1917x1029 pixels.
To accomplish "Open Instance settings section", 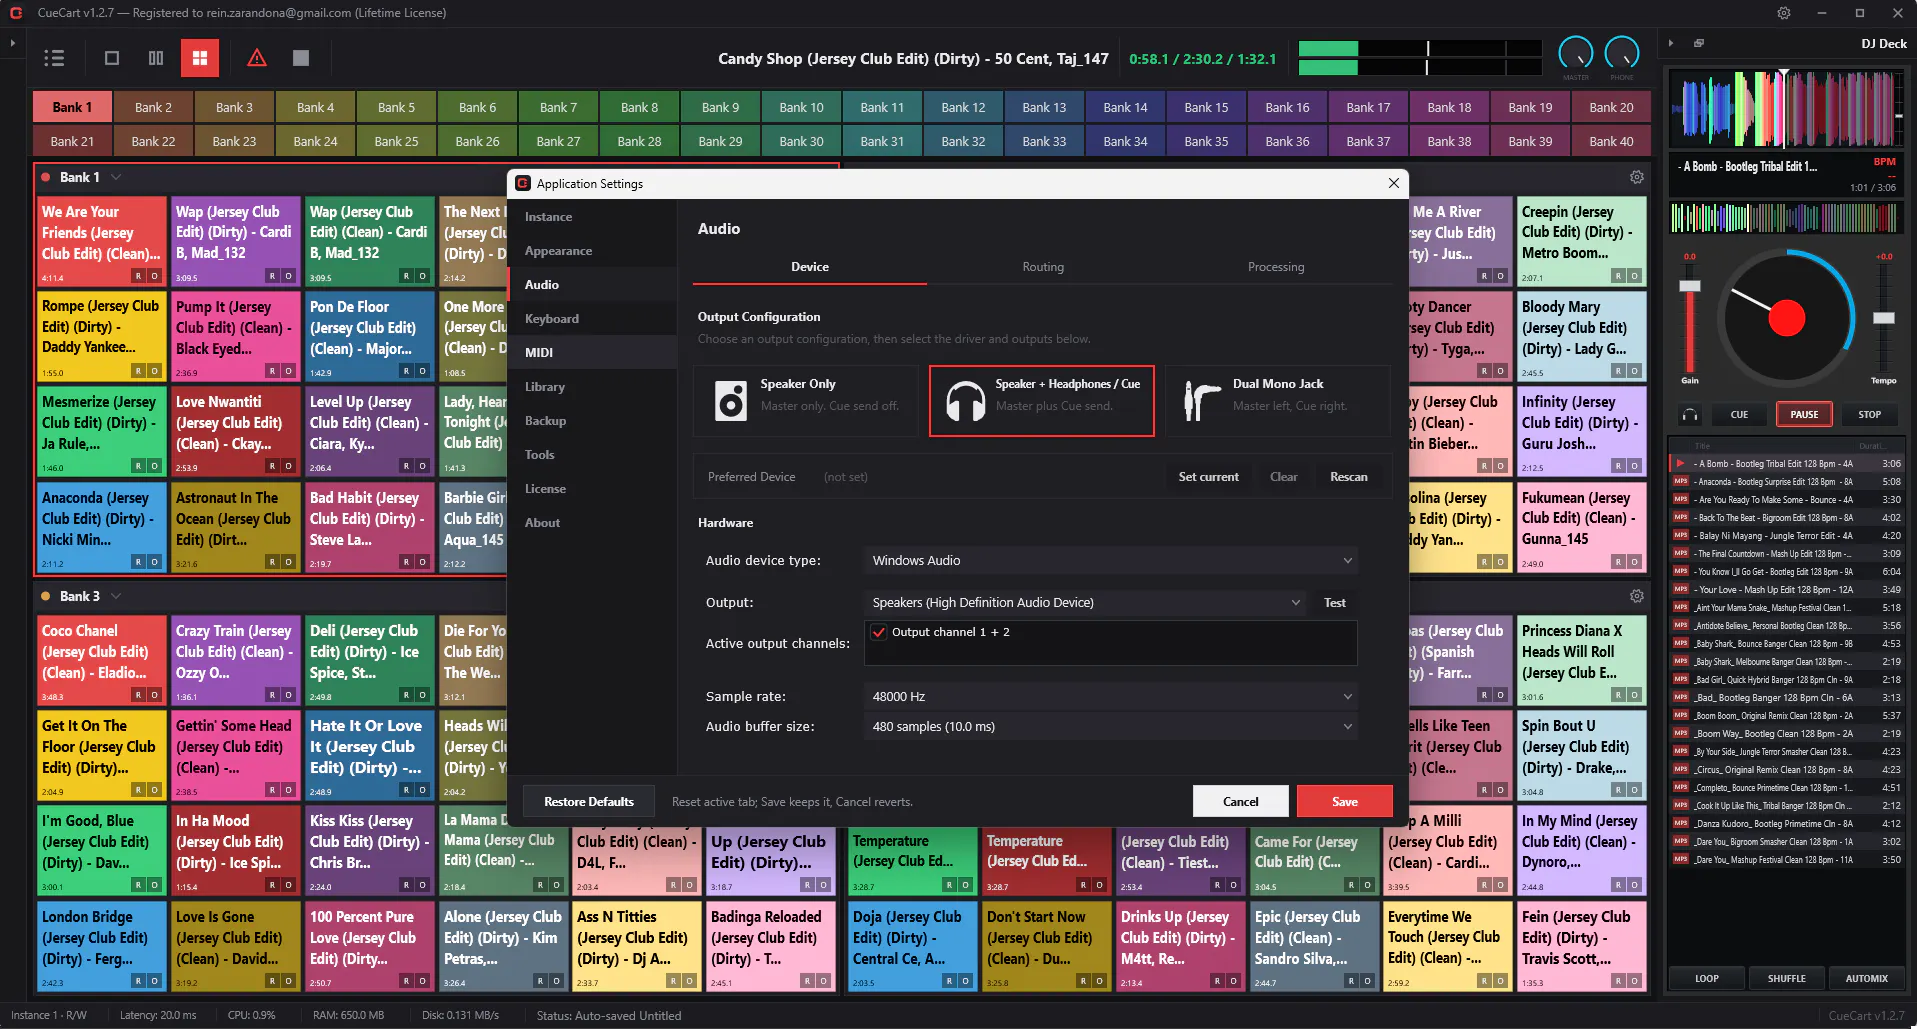I will tap(592, 217).
